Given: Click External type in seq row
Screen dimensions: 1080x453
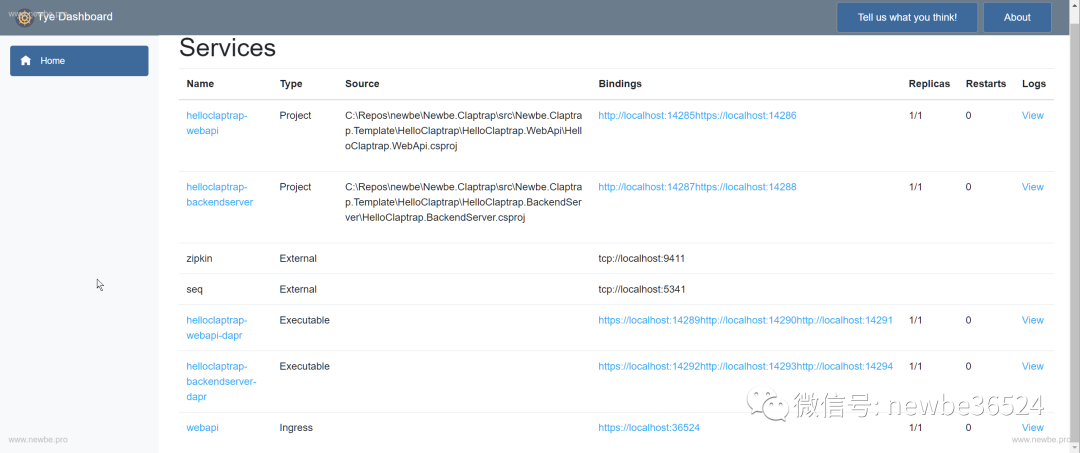Looking at the screenshot, I should click(298, 289).
